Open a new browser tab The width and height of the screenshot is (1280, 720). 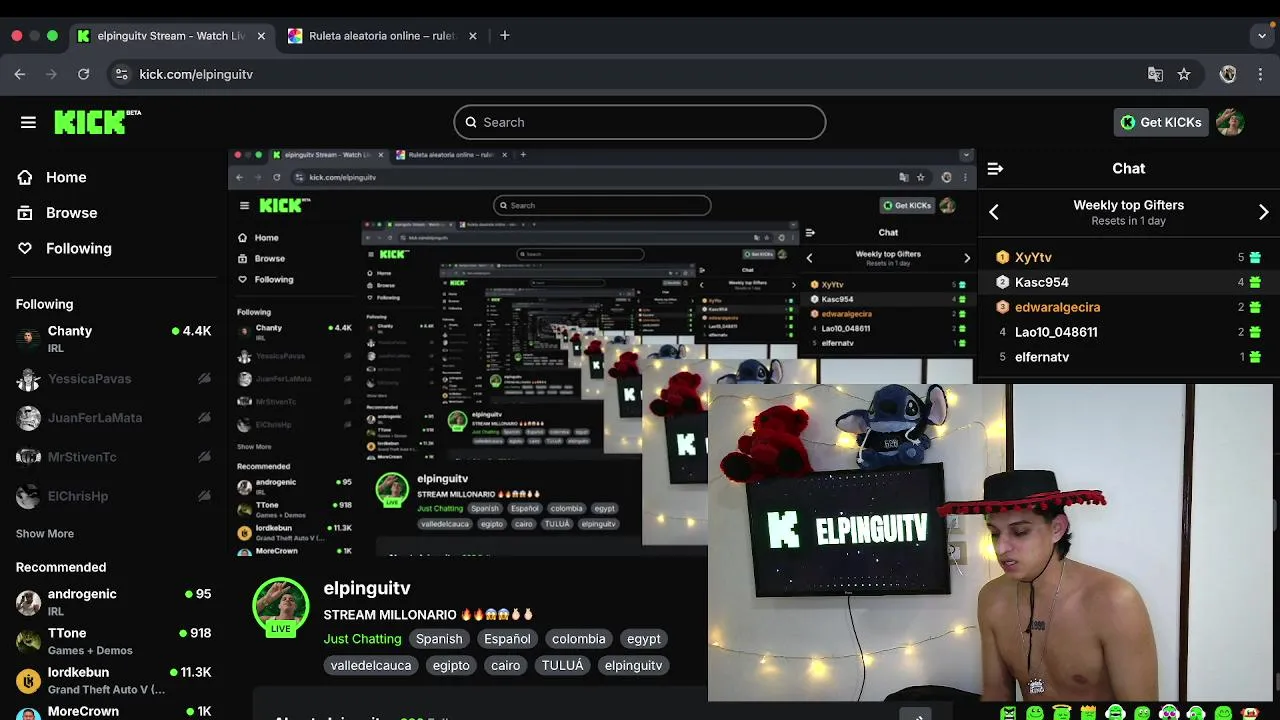[505, 36]
